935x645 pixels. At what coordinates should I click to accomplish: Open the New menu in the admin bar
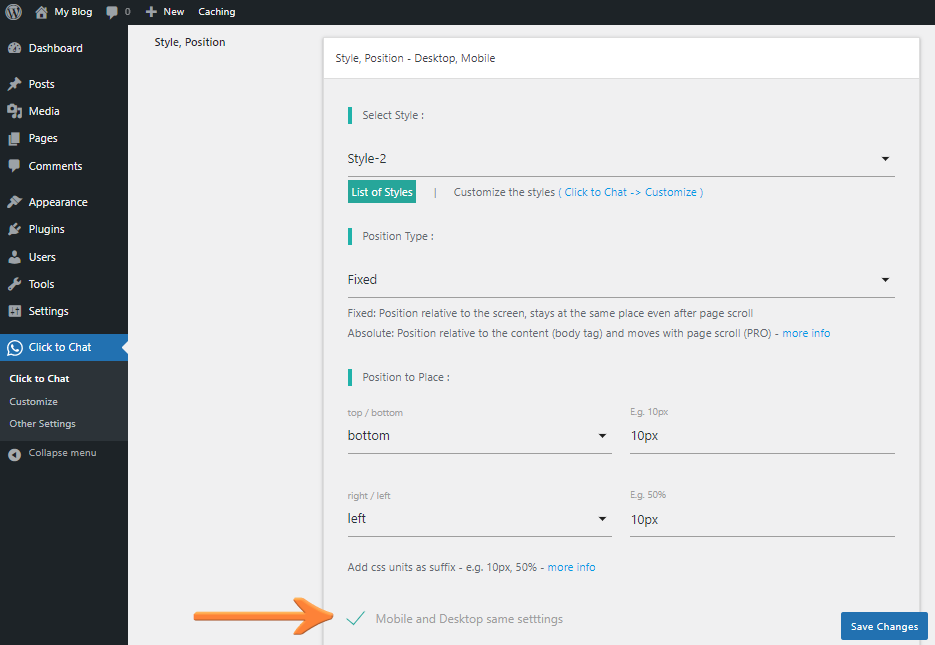coord(164,11)
